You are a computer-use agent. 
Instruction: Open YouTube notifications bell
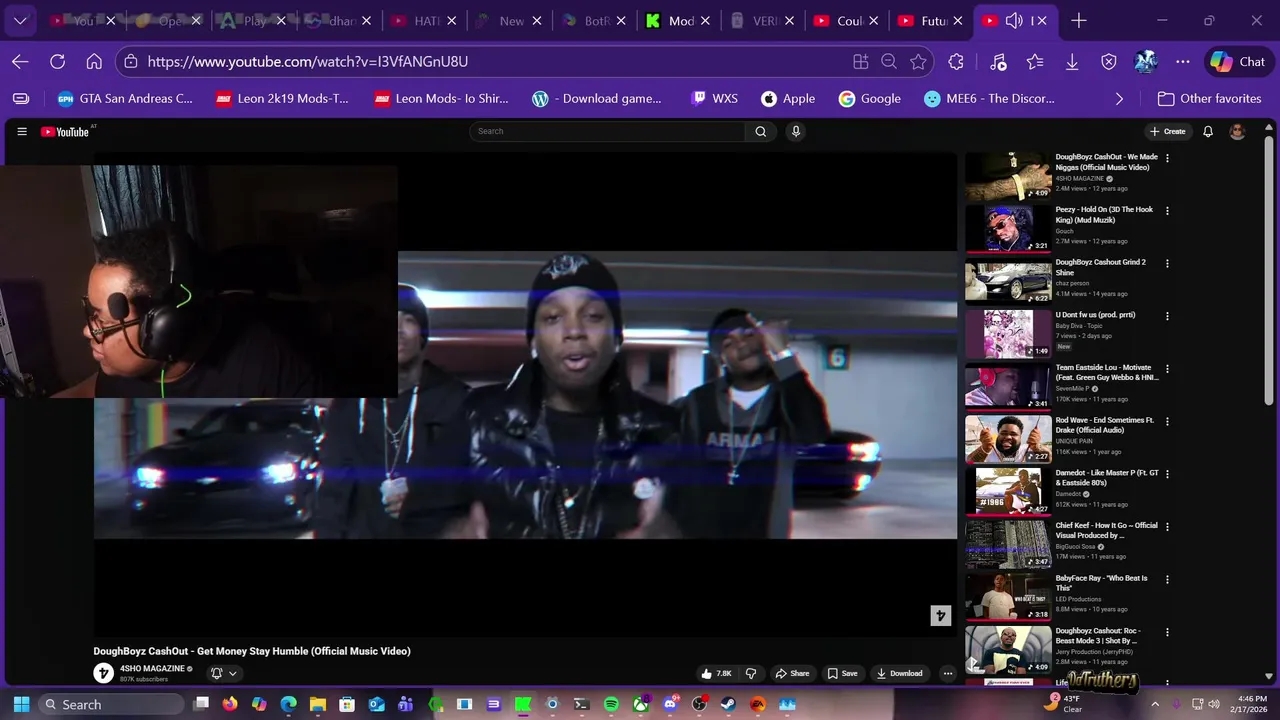(1208, 132)
